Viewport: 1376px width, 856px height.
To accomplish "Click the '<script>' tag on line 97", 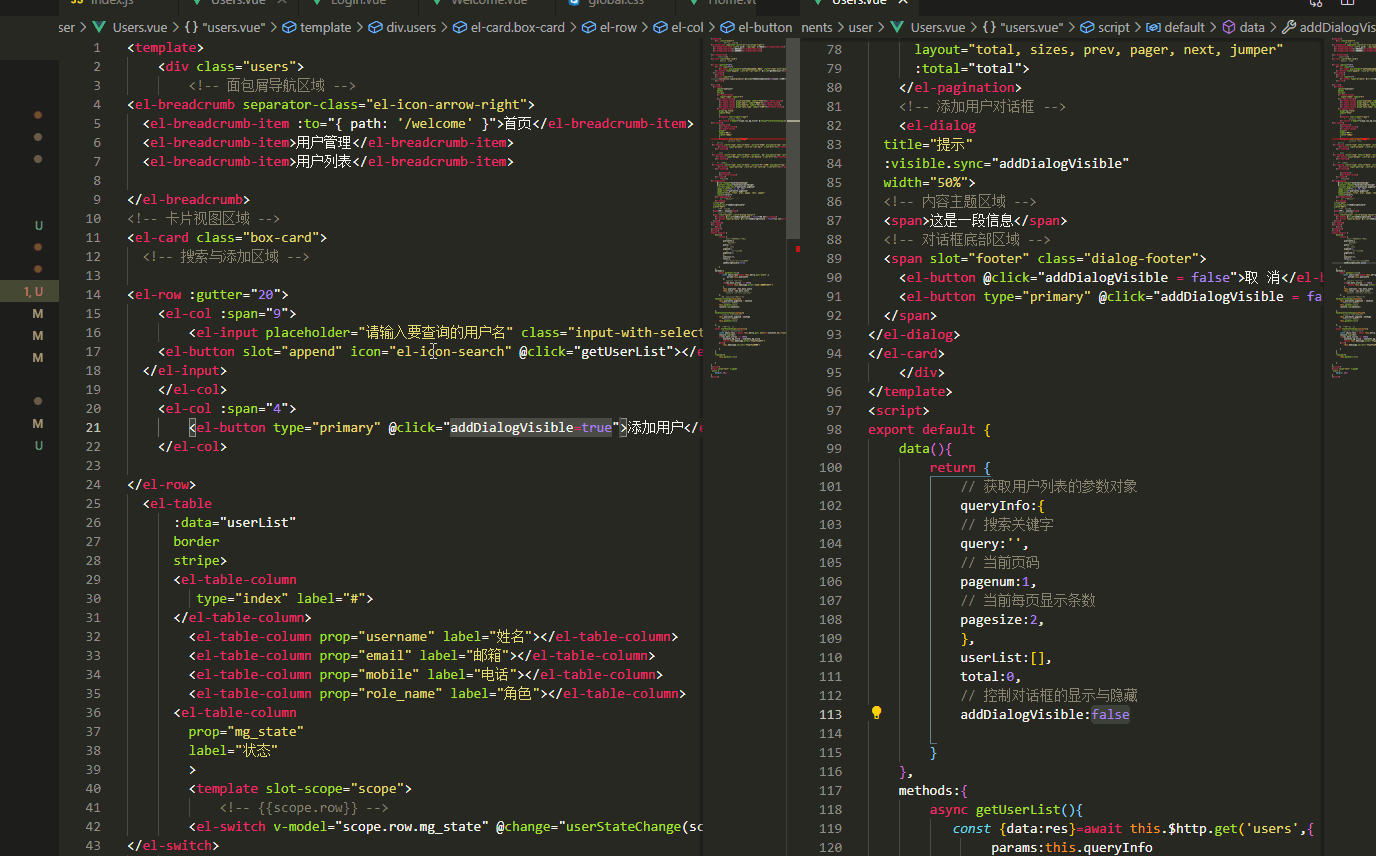I will point(898,410).
